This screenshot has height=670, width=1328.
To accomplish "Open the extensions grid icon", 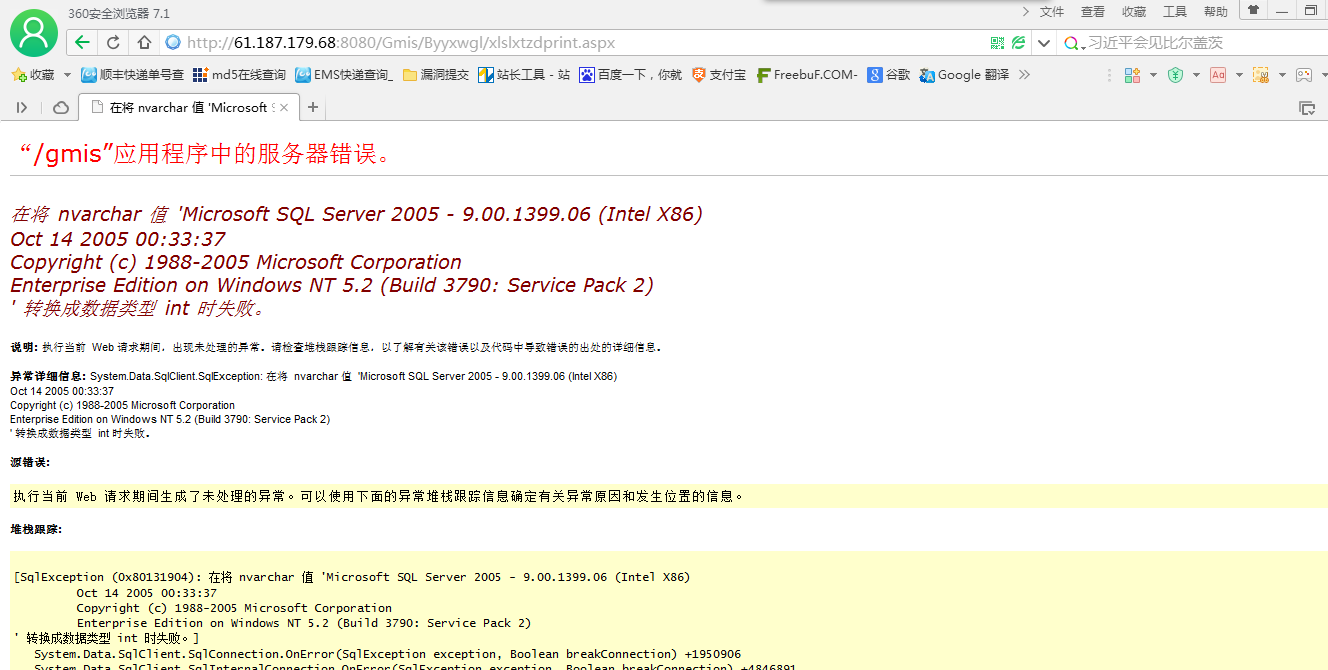I will click(1132, 75).
